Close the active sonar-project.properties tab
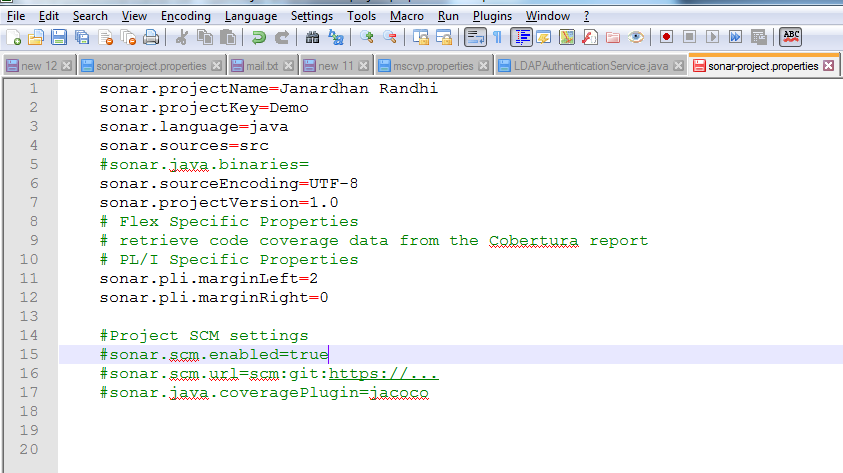 click(829, 66)
